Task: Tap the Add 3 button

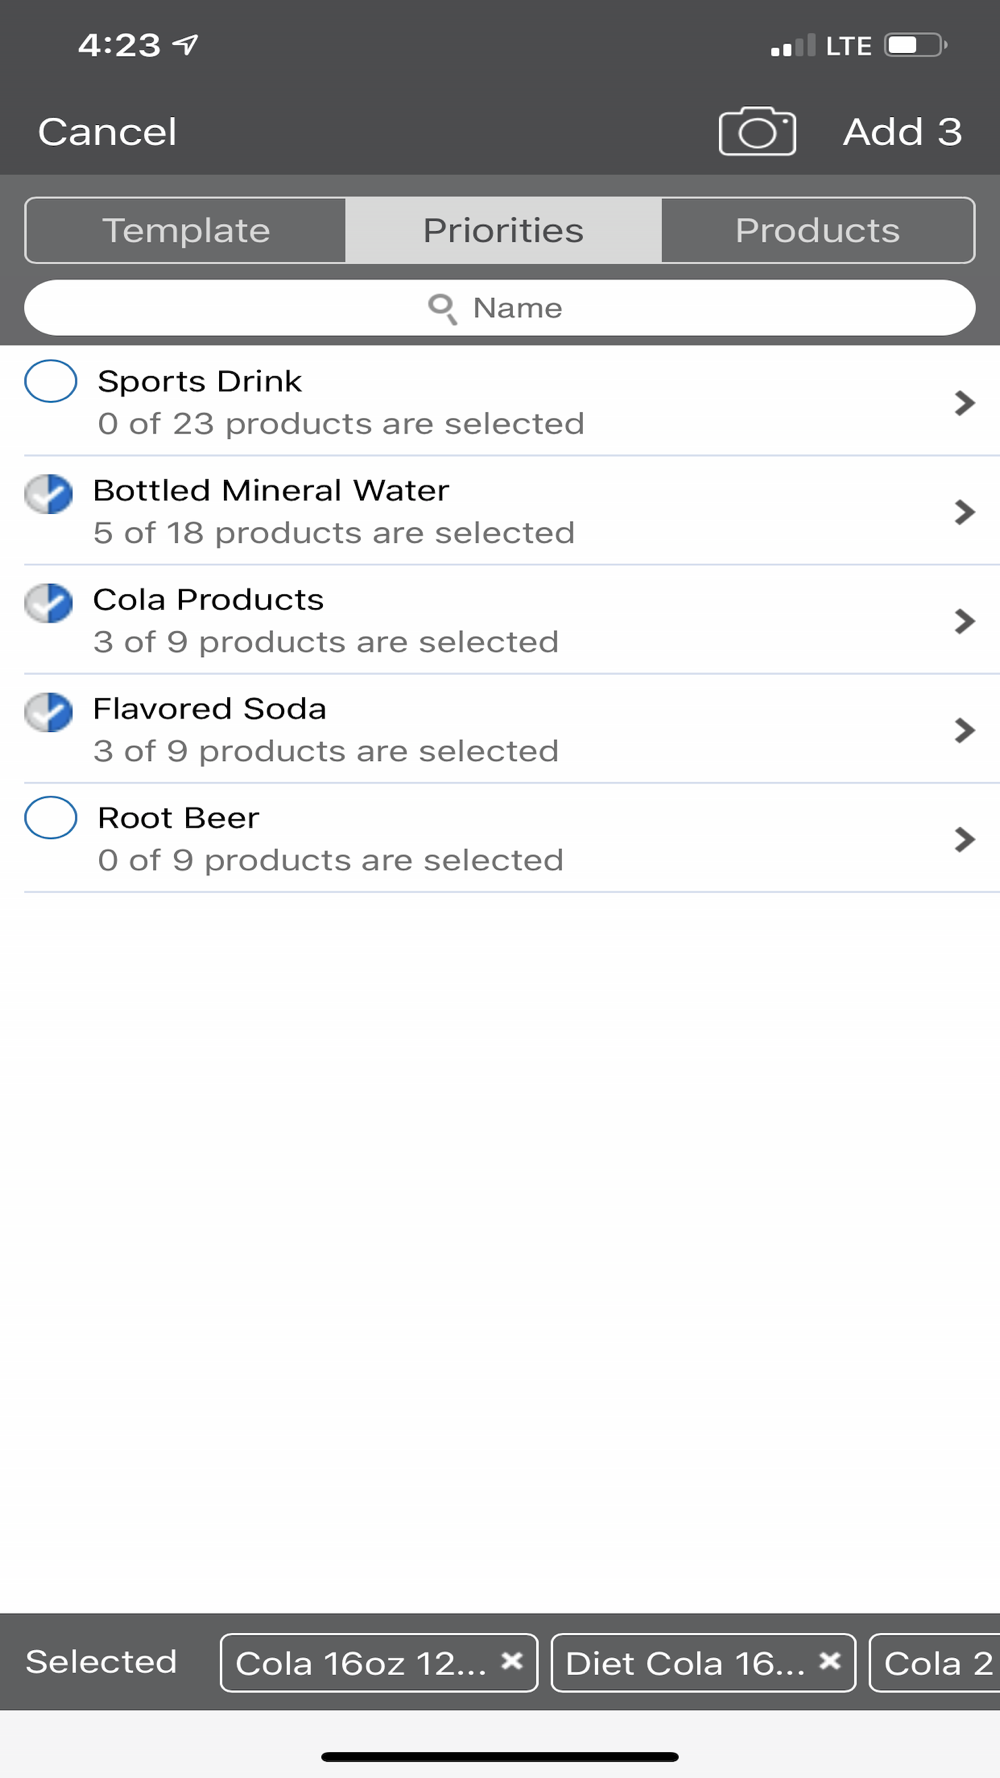Action: (902, 132)
